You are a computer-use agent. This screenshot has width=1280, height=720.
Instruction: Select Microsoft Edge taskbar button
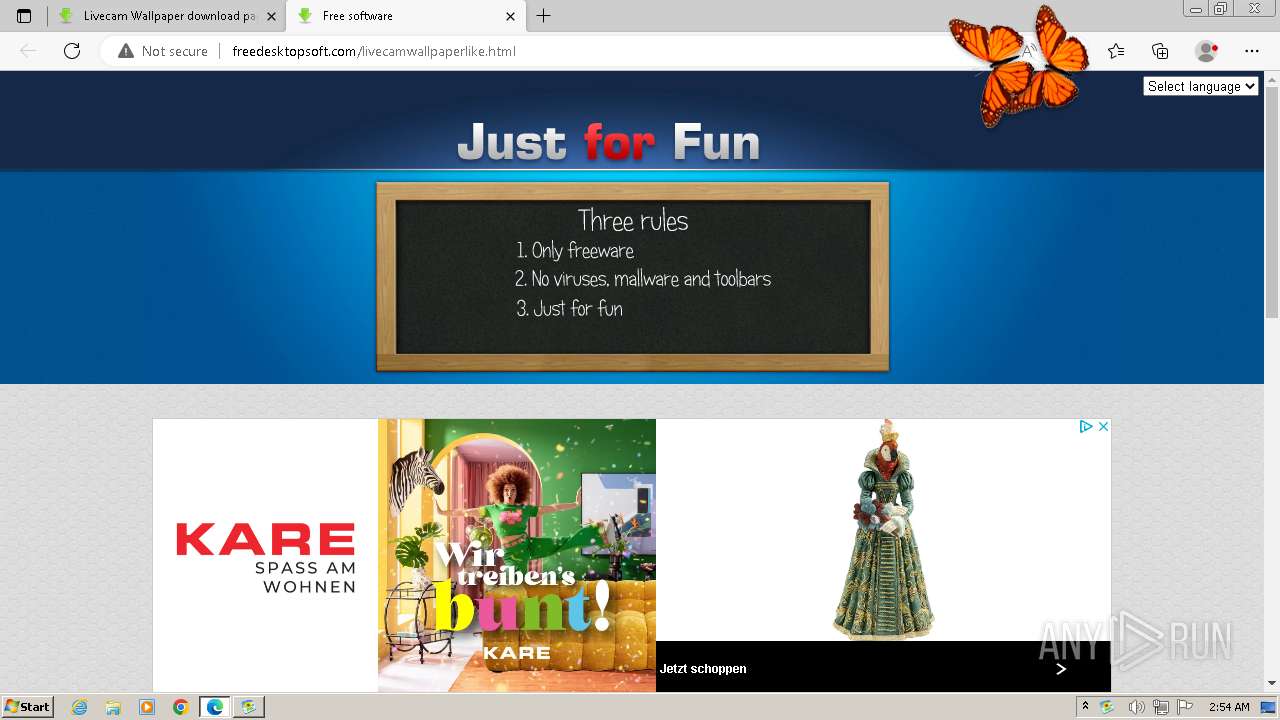tap(215, 707)
